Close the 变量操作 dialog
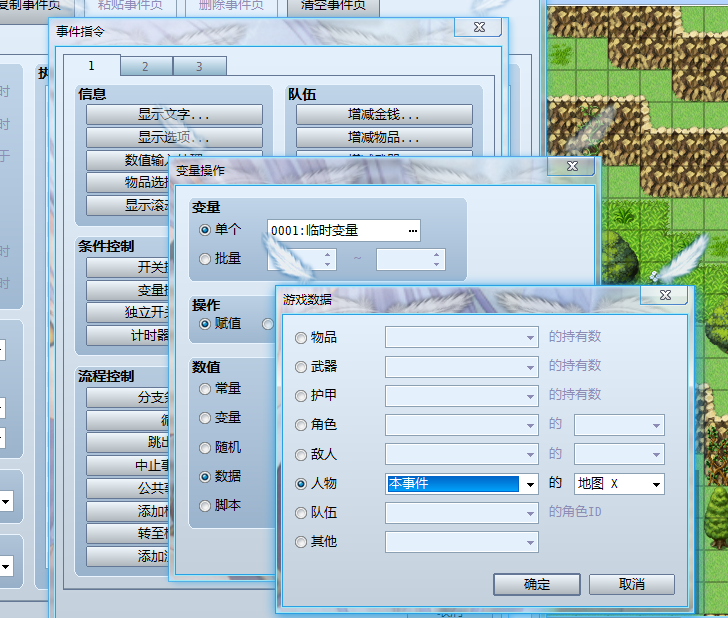728x618 pixels. [572, 166]
